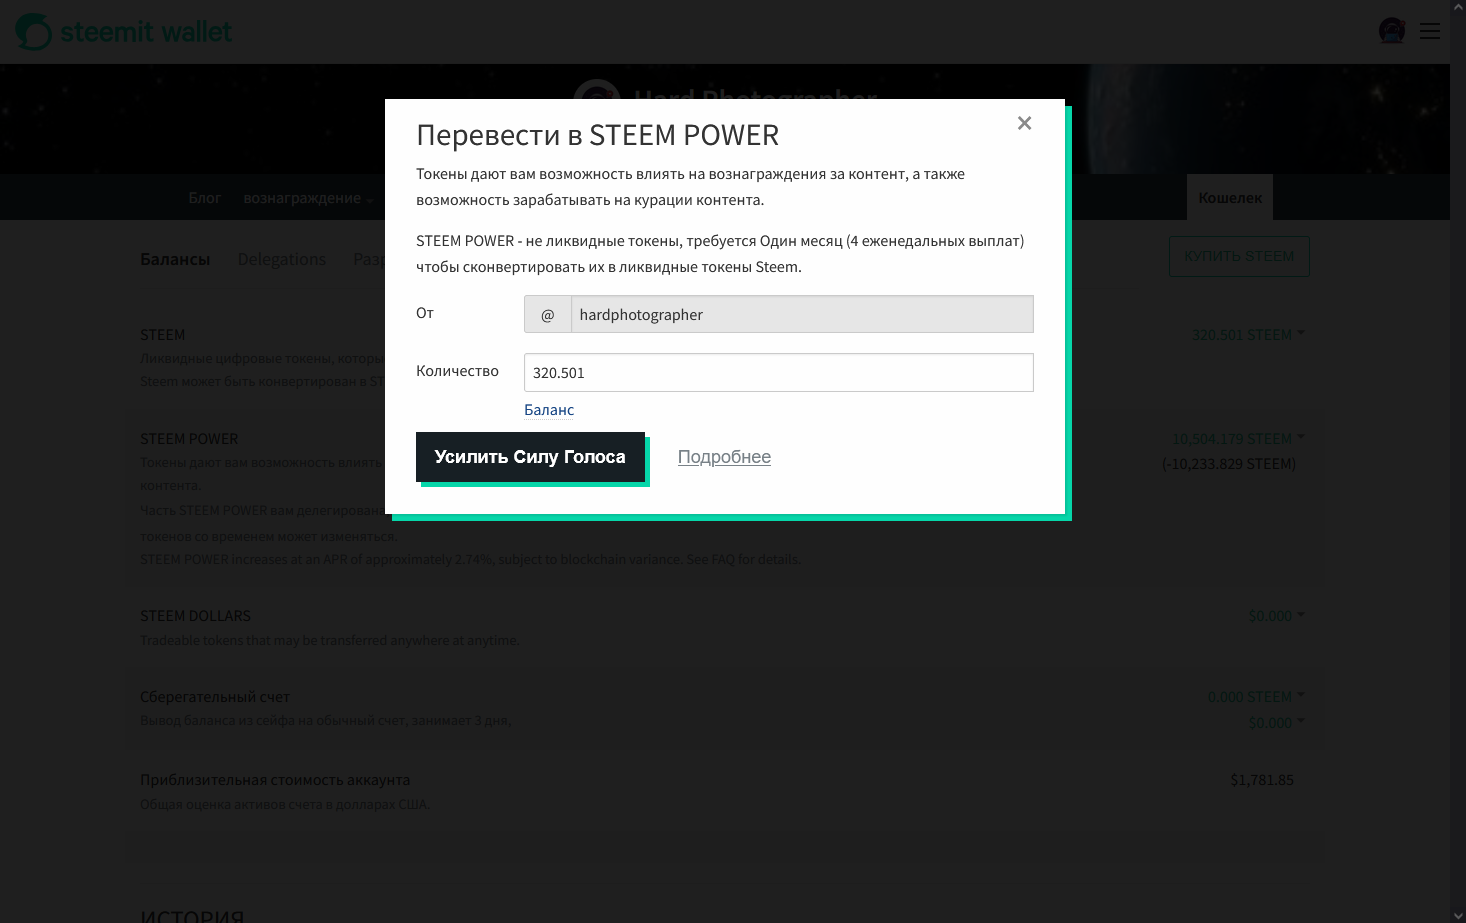Click the page vertical scrollbar

[x=1458, y=461]
